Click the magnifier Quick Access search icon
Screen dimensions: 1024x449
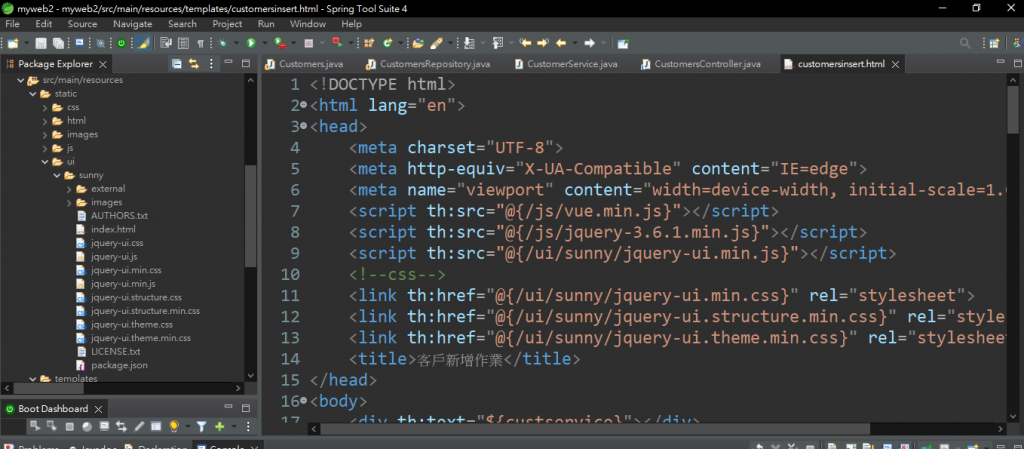965,43
